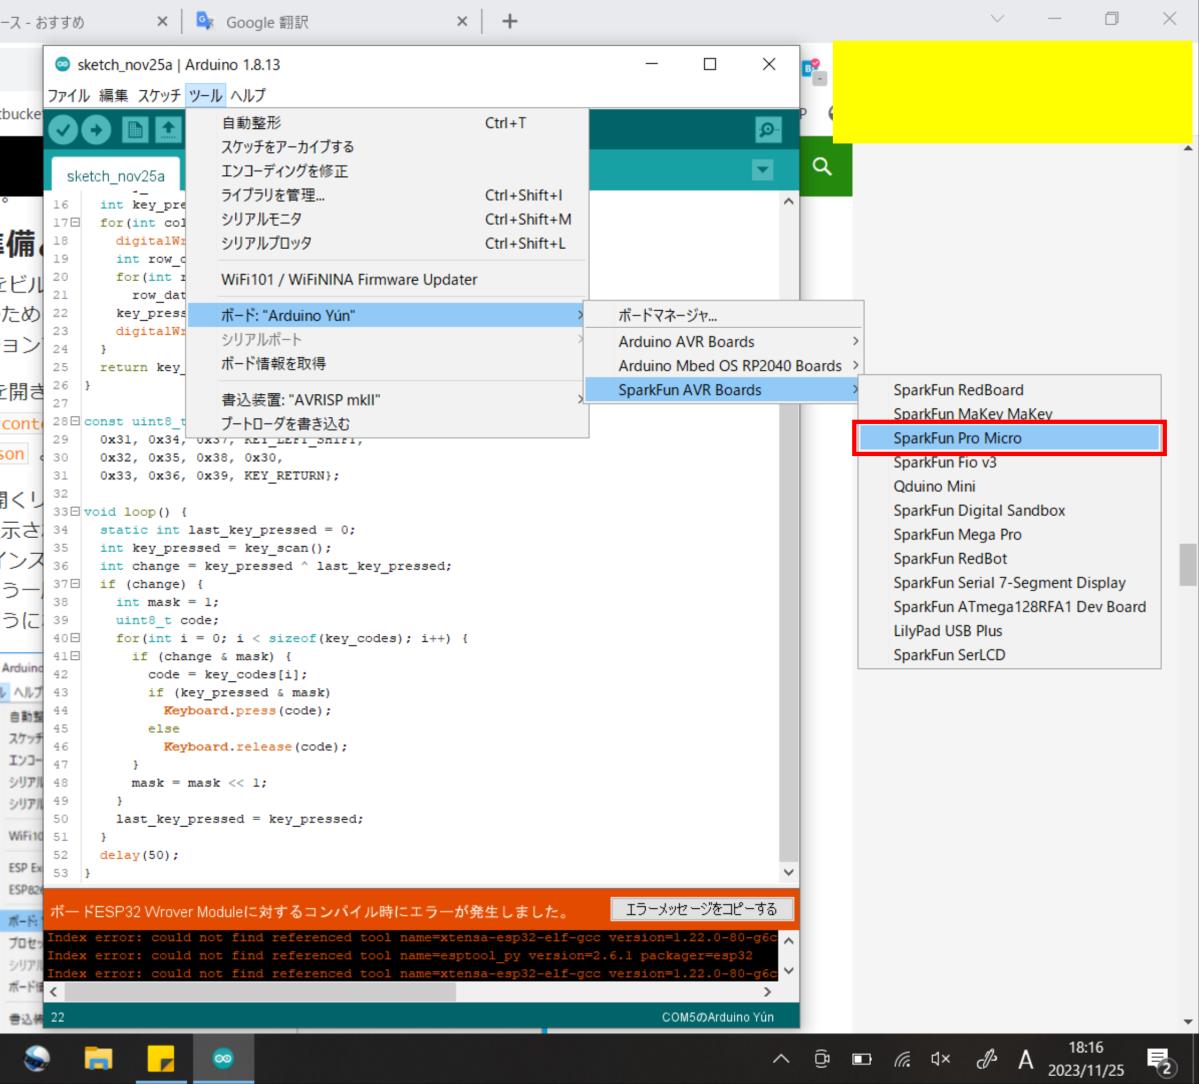Close the Google 翻訳 browser tab

click(462, 21)
